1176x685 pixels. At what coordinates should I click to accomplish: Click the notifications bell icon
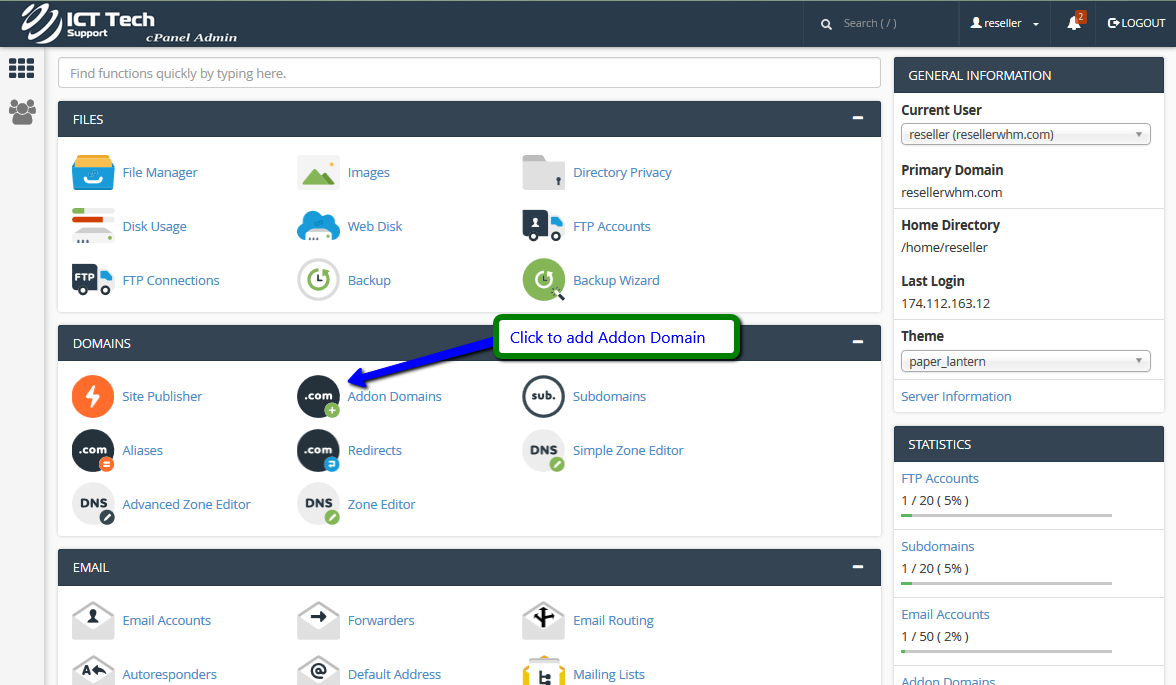coord(1074,23)
